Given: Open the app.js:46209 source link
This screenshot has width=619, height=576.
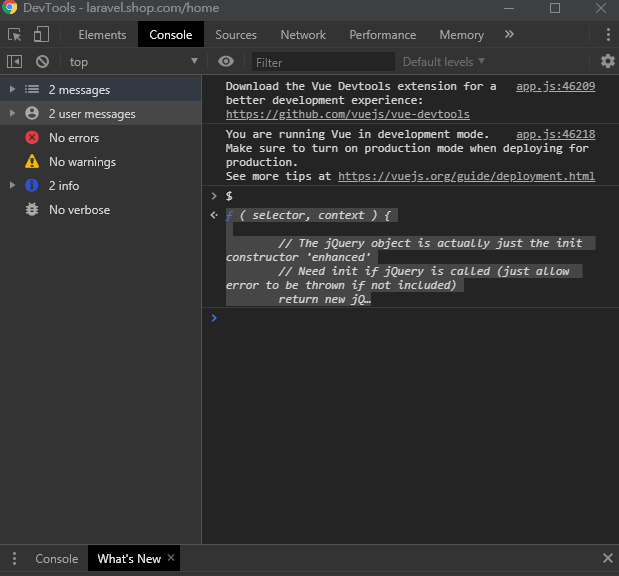Looking at the screenshot, I should tap(555, 86).
